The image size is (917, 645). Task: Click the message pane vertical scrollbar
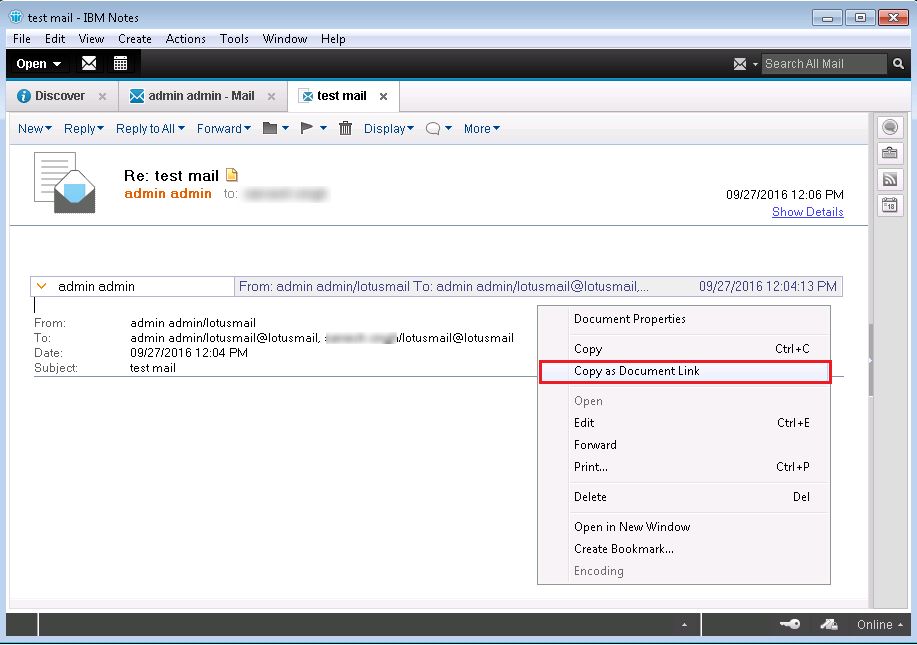pyautogui.click(x=870, y=361)
